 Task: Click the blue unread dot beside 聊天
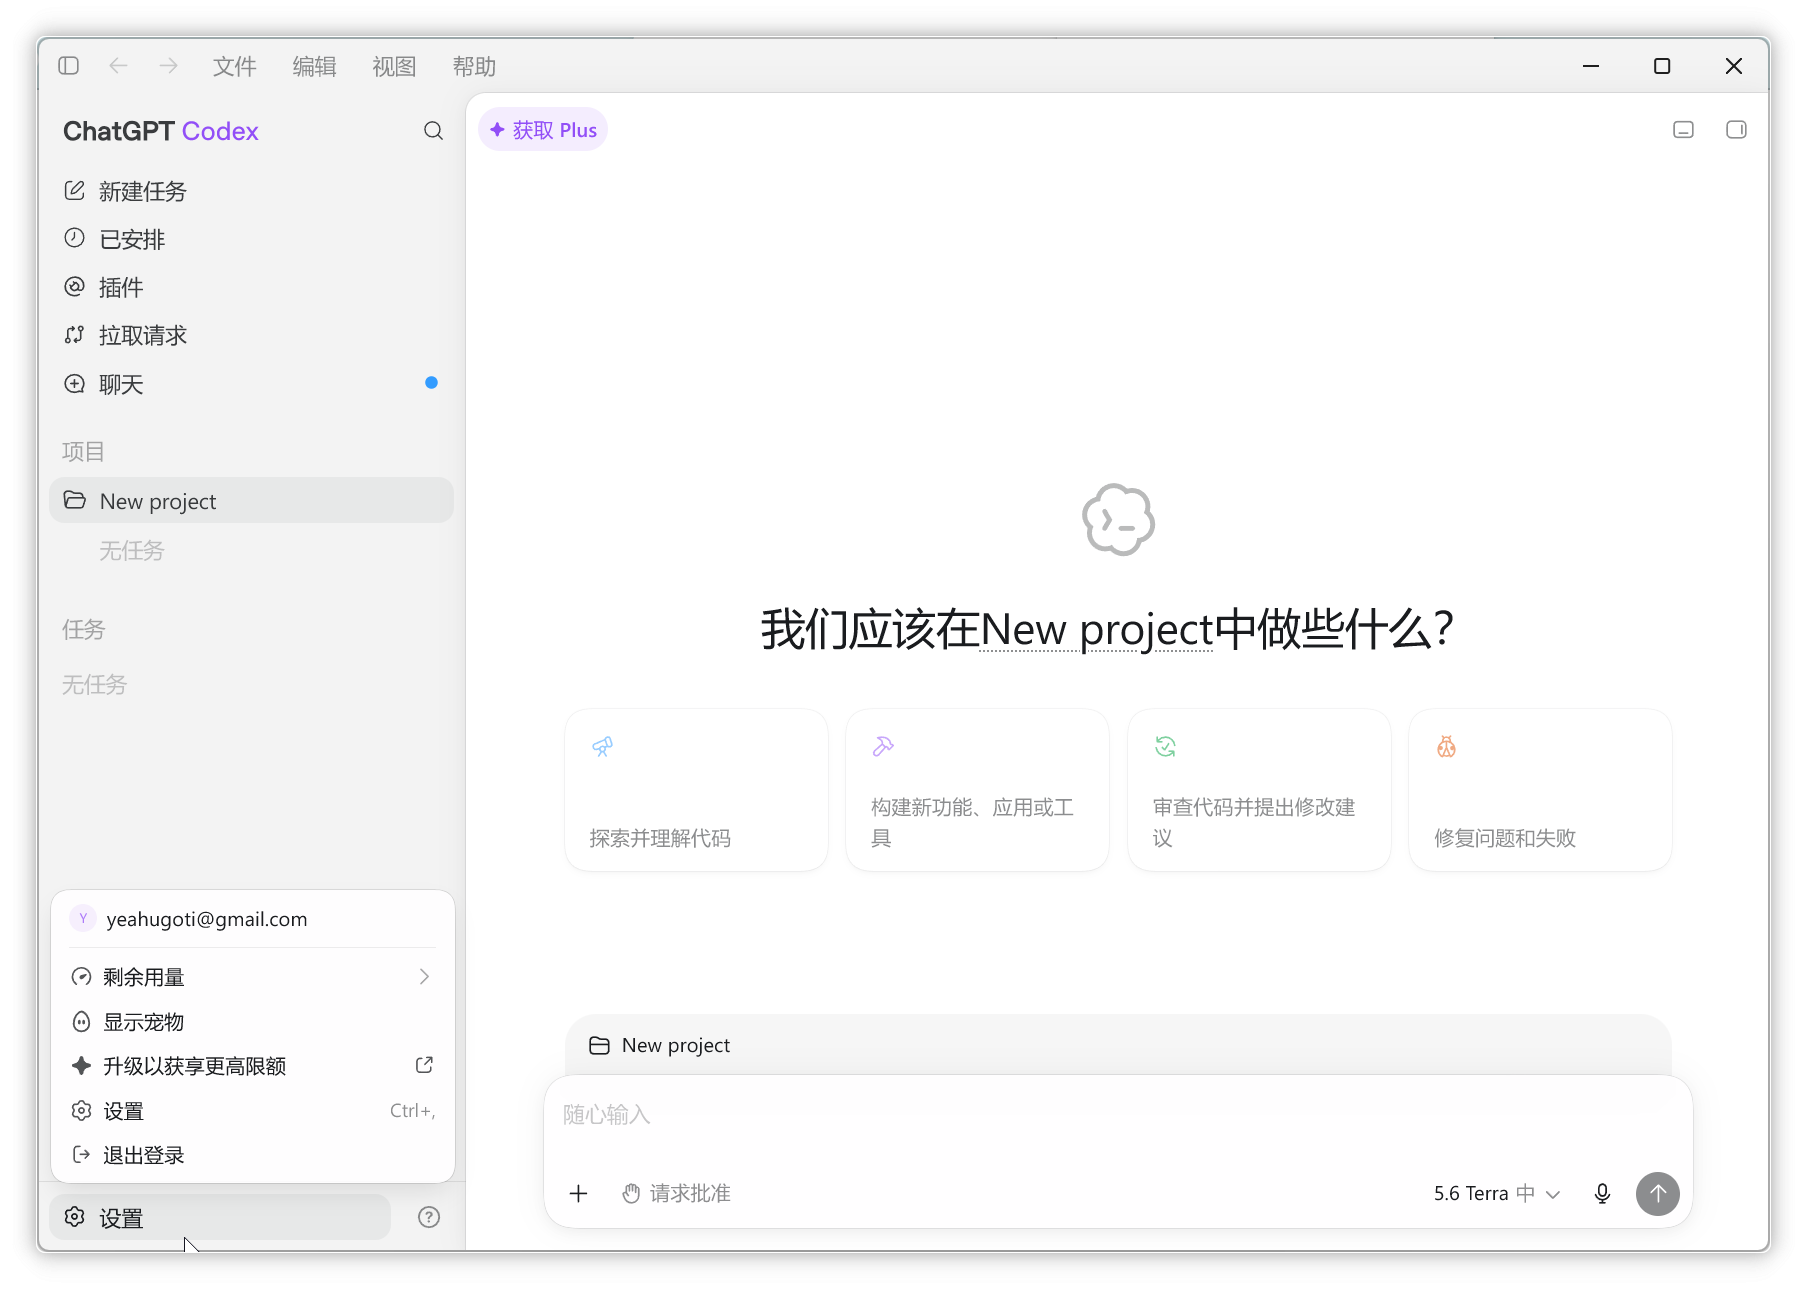(431, 383)
